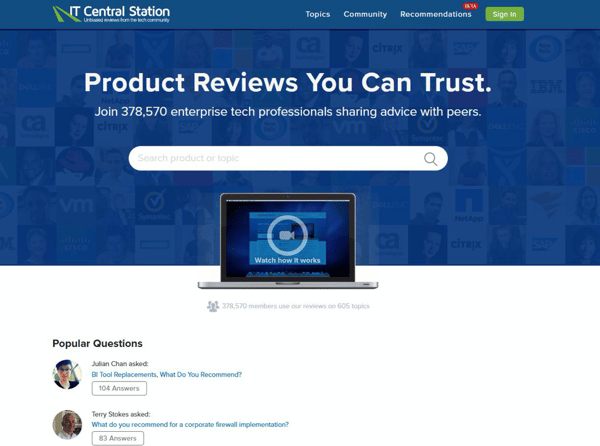Image resolution: width=600 pixels, height=446 pixels.
Task: Focus the Search product or topic field
Action: tap(275, 159)
